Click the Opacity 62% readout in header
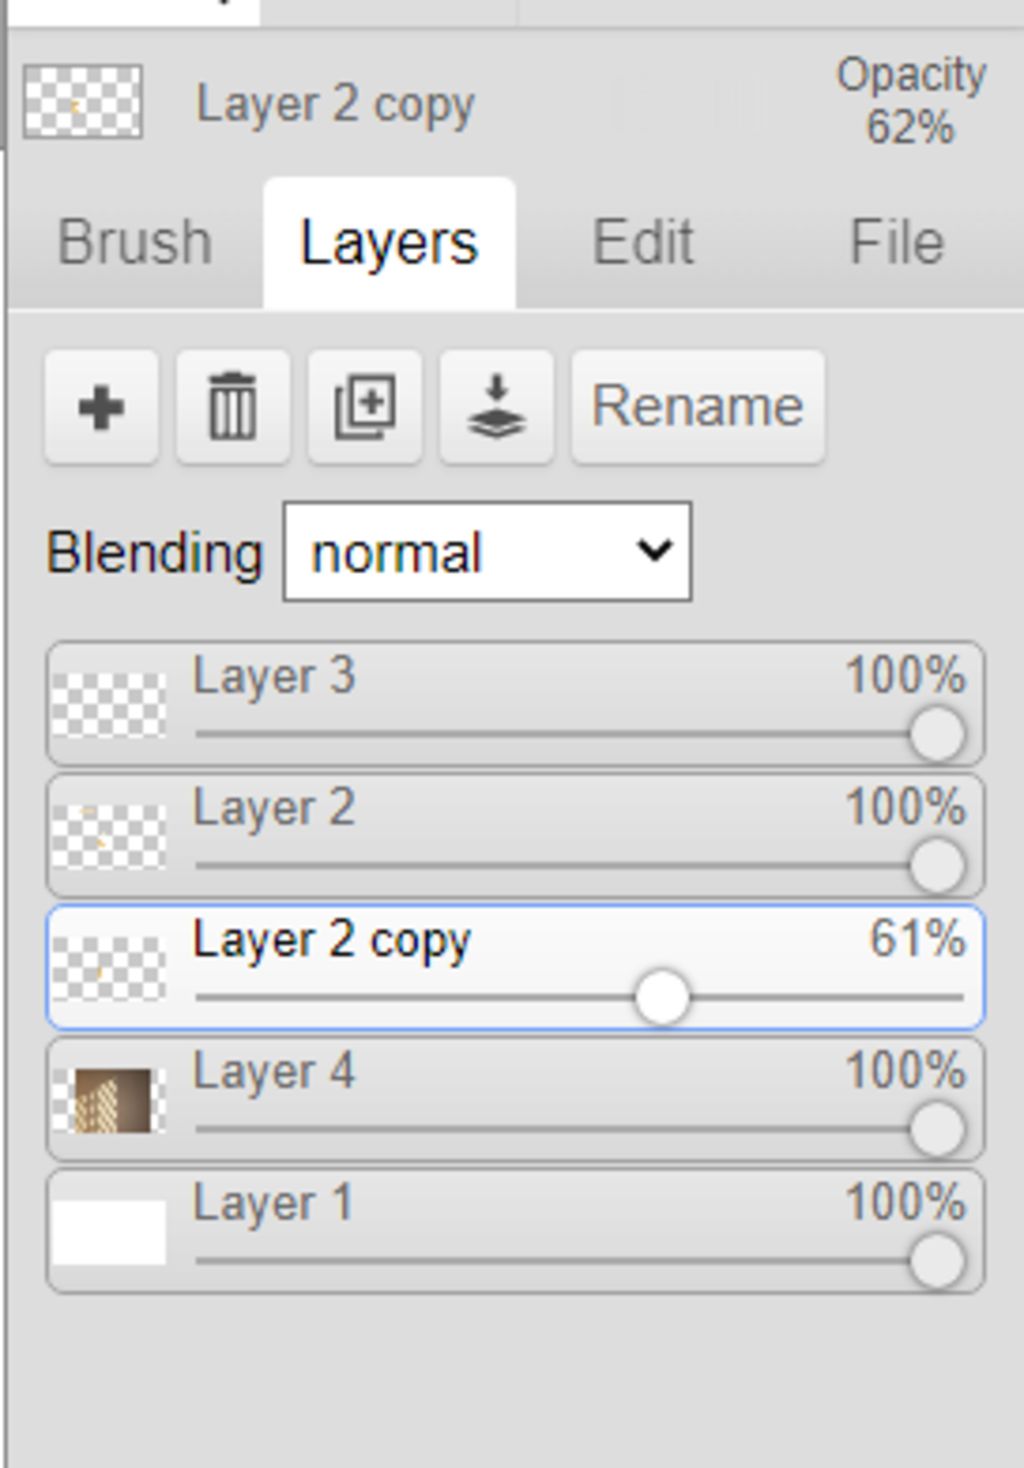This screenshot has width=1024, height=1468. point(911,102)
